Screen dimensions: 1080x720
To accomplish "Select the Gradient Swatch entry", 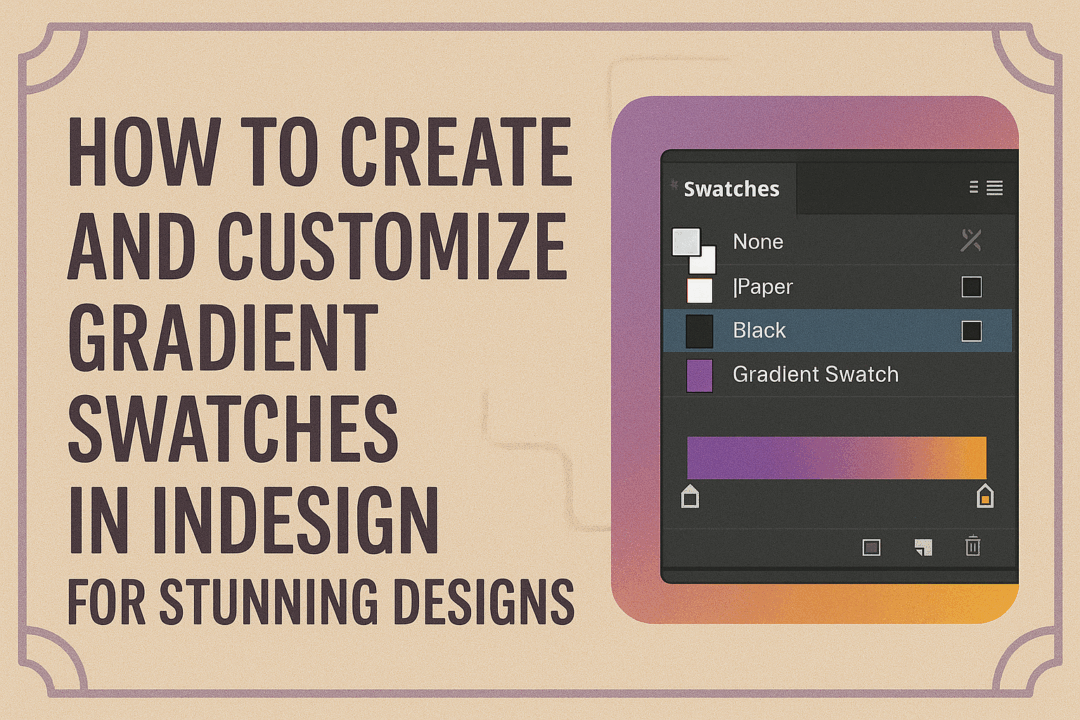I will pos(816,374).
